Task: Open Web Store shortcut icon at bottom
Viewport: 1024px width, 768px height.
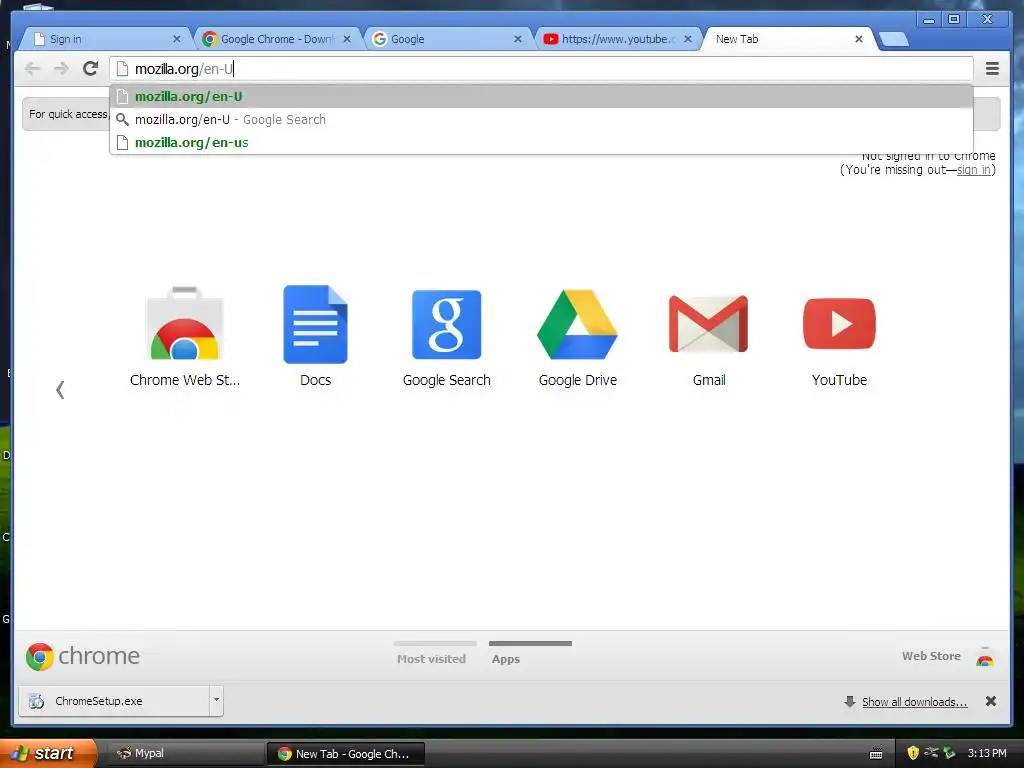Action: pos(985,656)
